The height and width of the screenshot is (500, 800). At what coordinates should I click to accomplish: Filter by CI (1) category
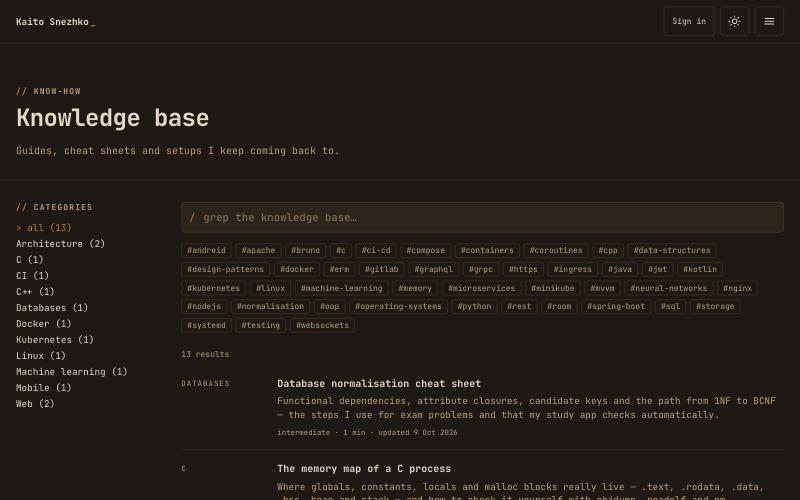pos(33,276)
